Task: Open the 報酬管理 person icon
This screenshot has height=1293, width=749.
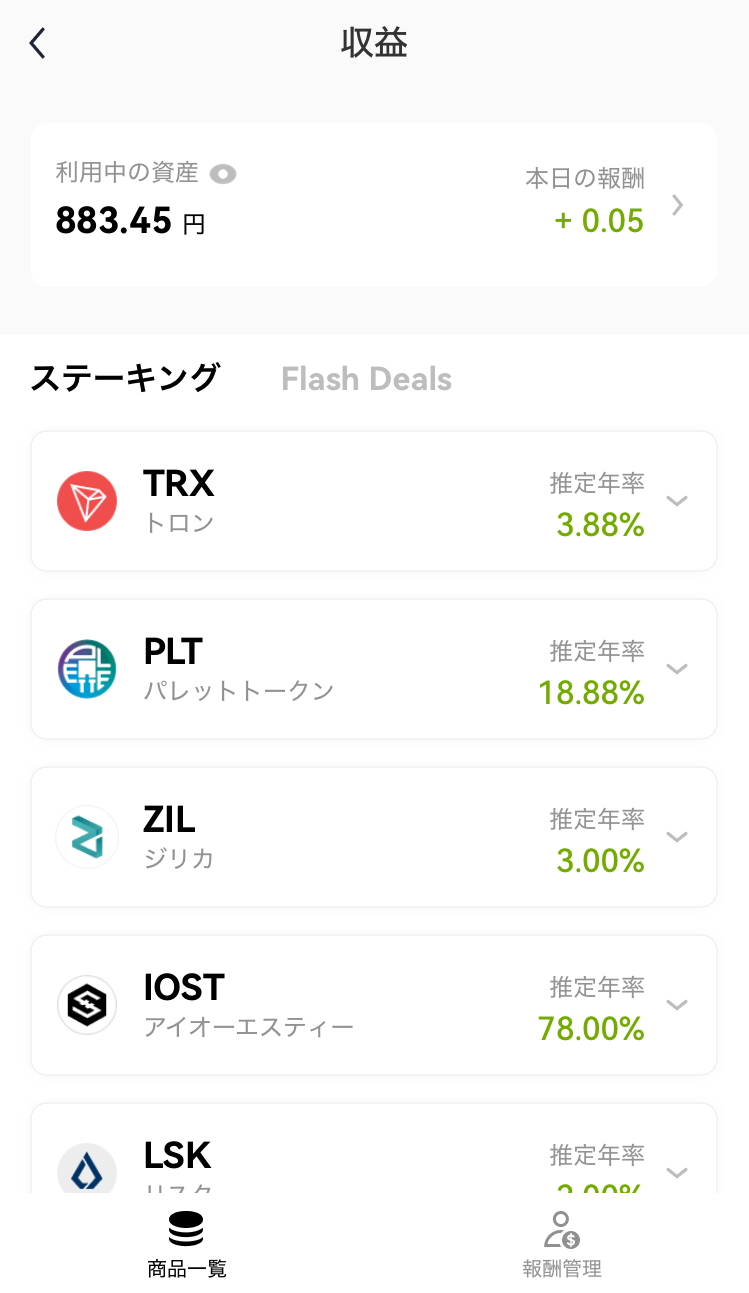Action: click(562, 1229)
